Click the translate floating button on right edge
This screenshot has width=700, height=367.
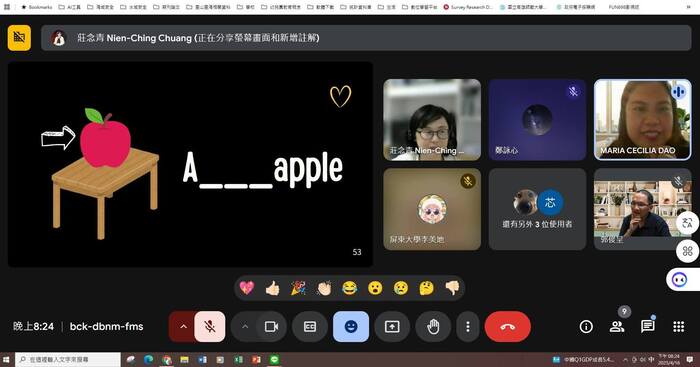pyautogui.click(x=688, y=222)
